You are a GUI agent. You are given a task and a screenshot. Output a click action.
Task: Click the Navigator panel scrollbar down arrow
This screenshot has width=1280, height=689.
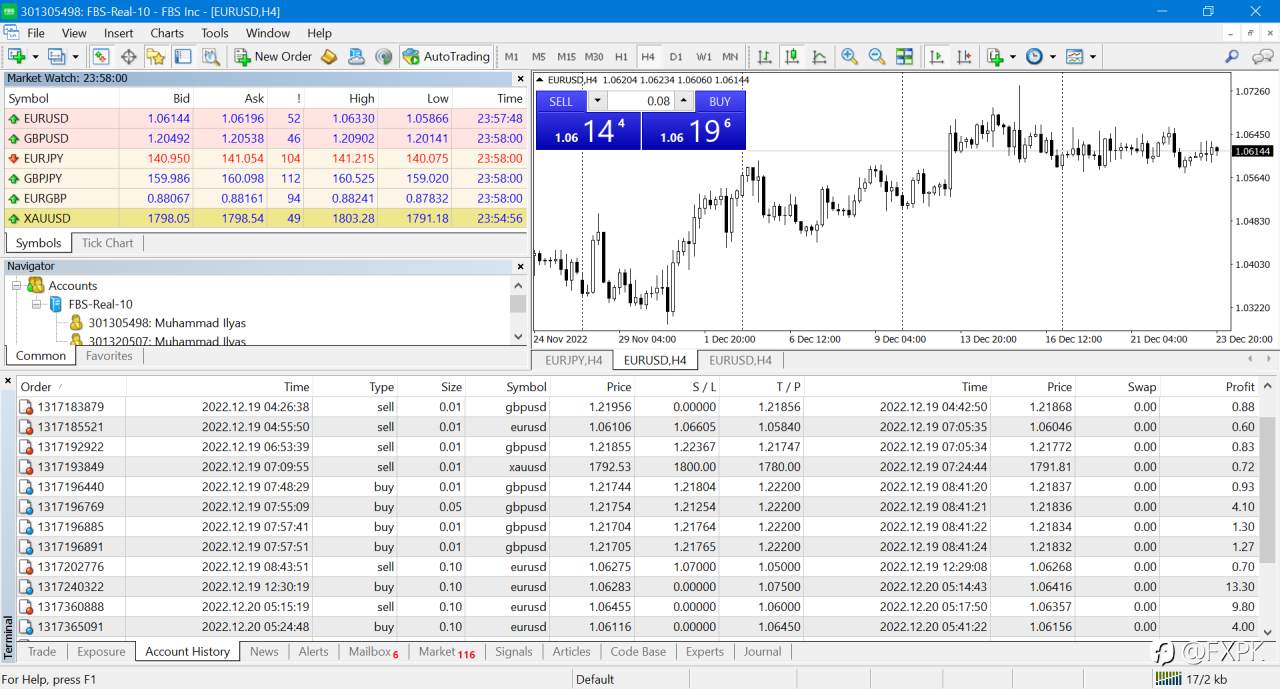click(x=518, y=336)
